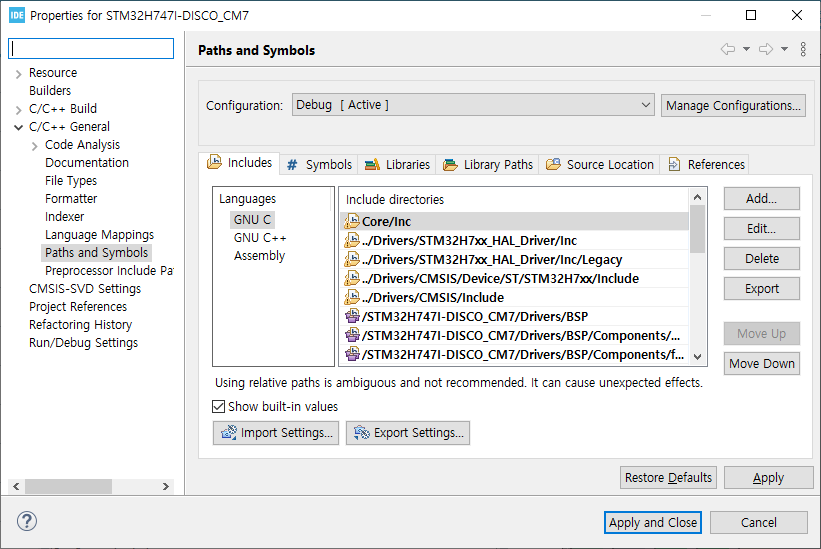
Task: Switch to the Source Location tab
Action: coord(600,164)
